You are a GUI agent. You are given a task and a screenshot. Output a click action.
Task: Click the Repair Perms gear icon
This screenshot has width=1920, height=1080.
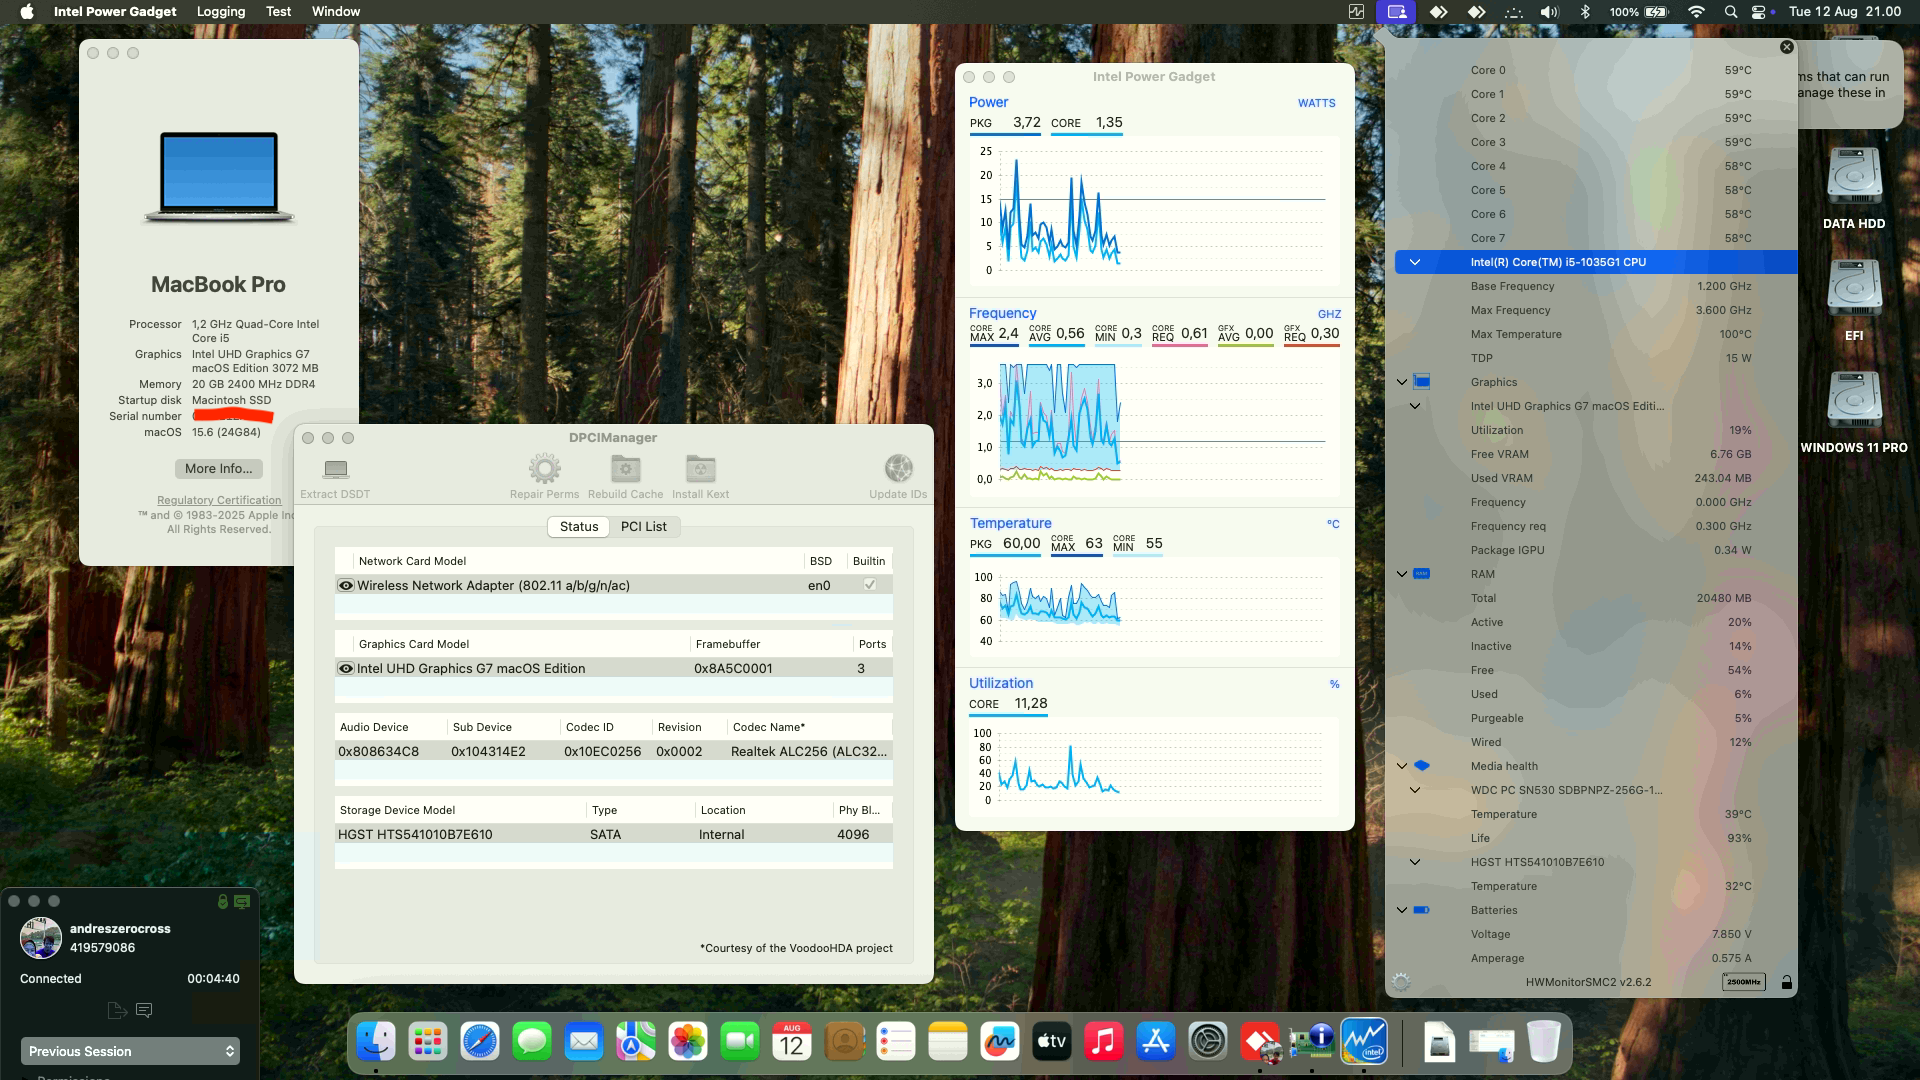coord(544,469)
